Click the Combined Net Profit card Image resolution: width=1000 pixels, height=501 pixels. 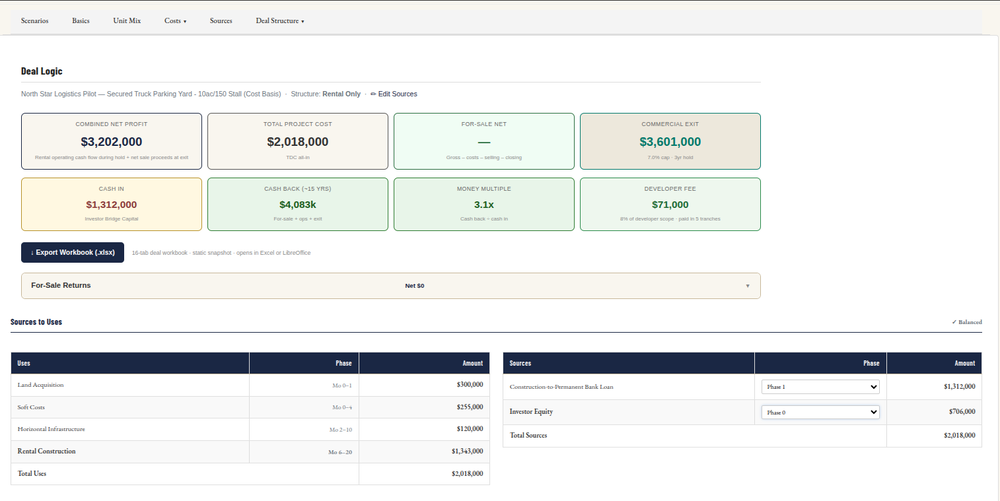pos(112,142)
